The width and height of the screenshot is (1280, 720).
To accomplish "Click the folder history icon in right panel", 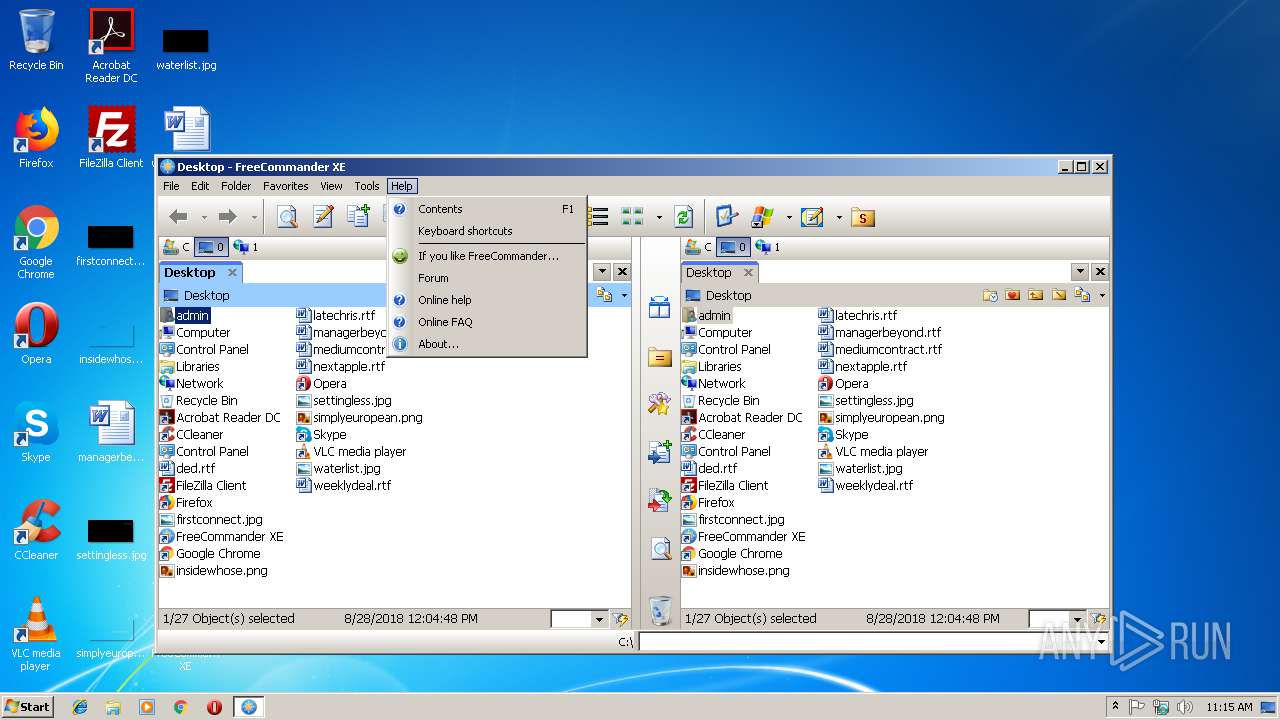I will pos(990,295).
